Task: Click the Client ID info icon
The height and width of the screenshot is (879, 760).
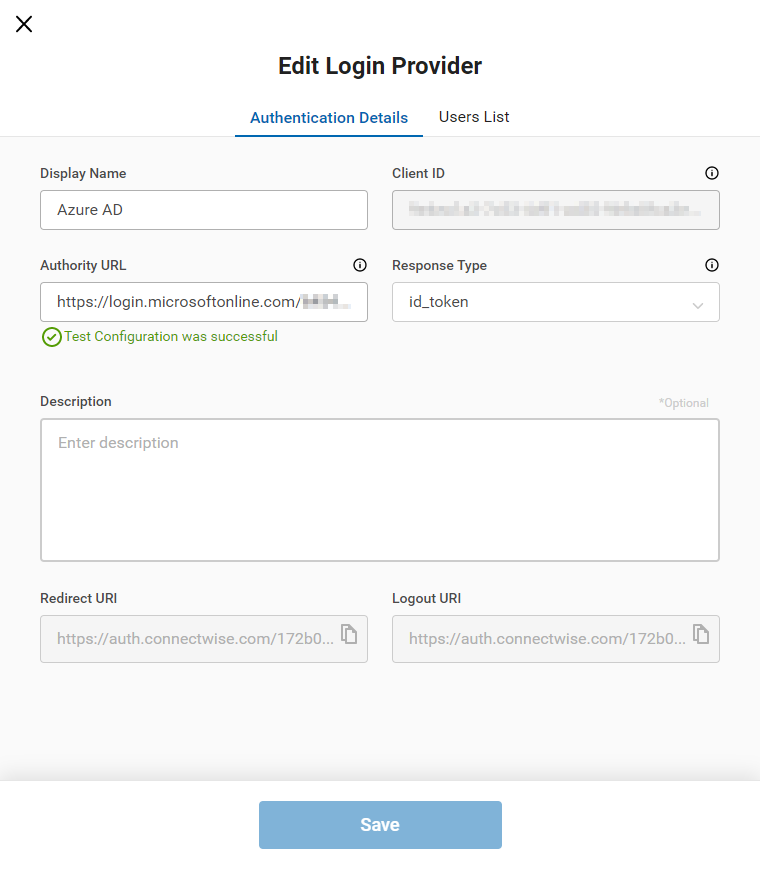Action: [x=712, y=173]
